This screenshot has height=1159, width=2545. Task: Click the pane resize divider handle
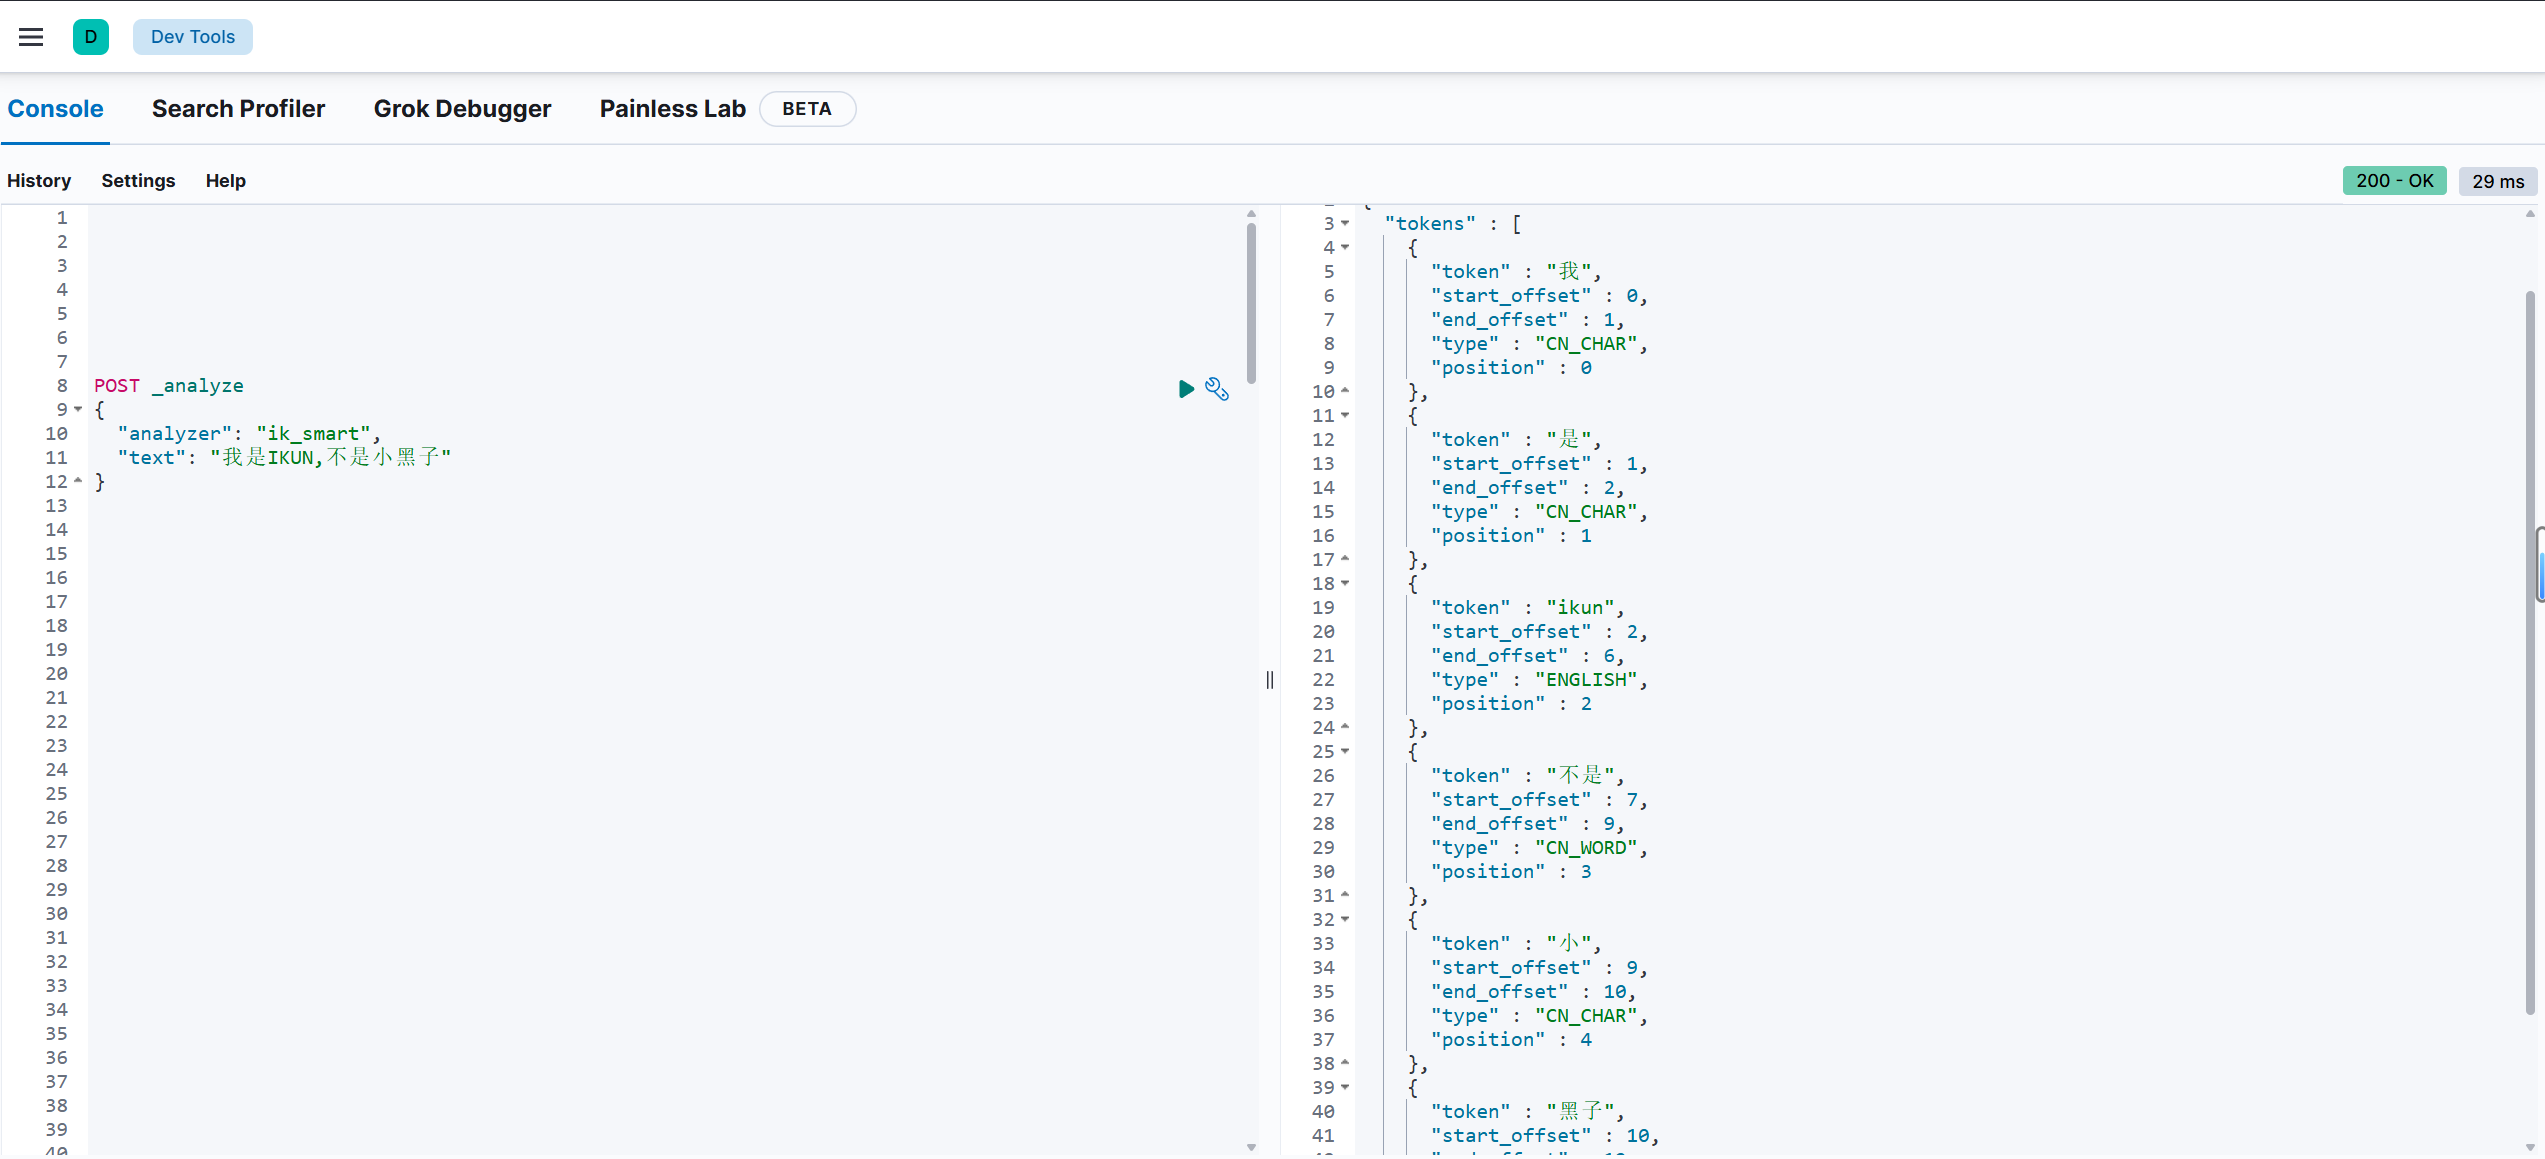(1270, 680)
